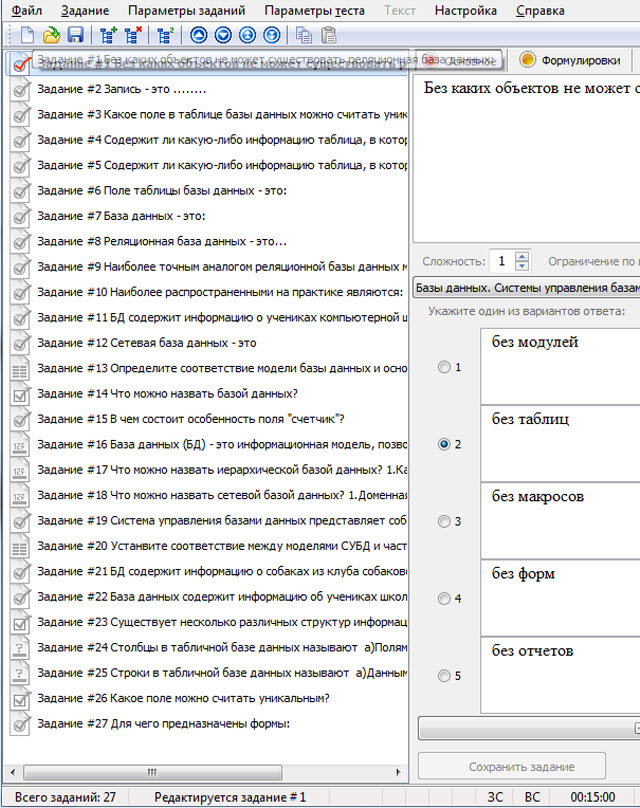Open the Параметры теста menu
This screenshot has width=640, height=808.
pos(315,11)
